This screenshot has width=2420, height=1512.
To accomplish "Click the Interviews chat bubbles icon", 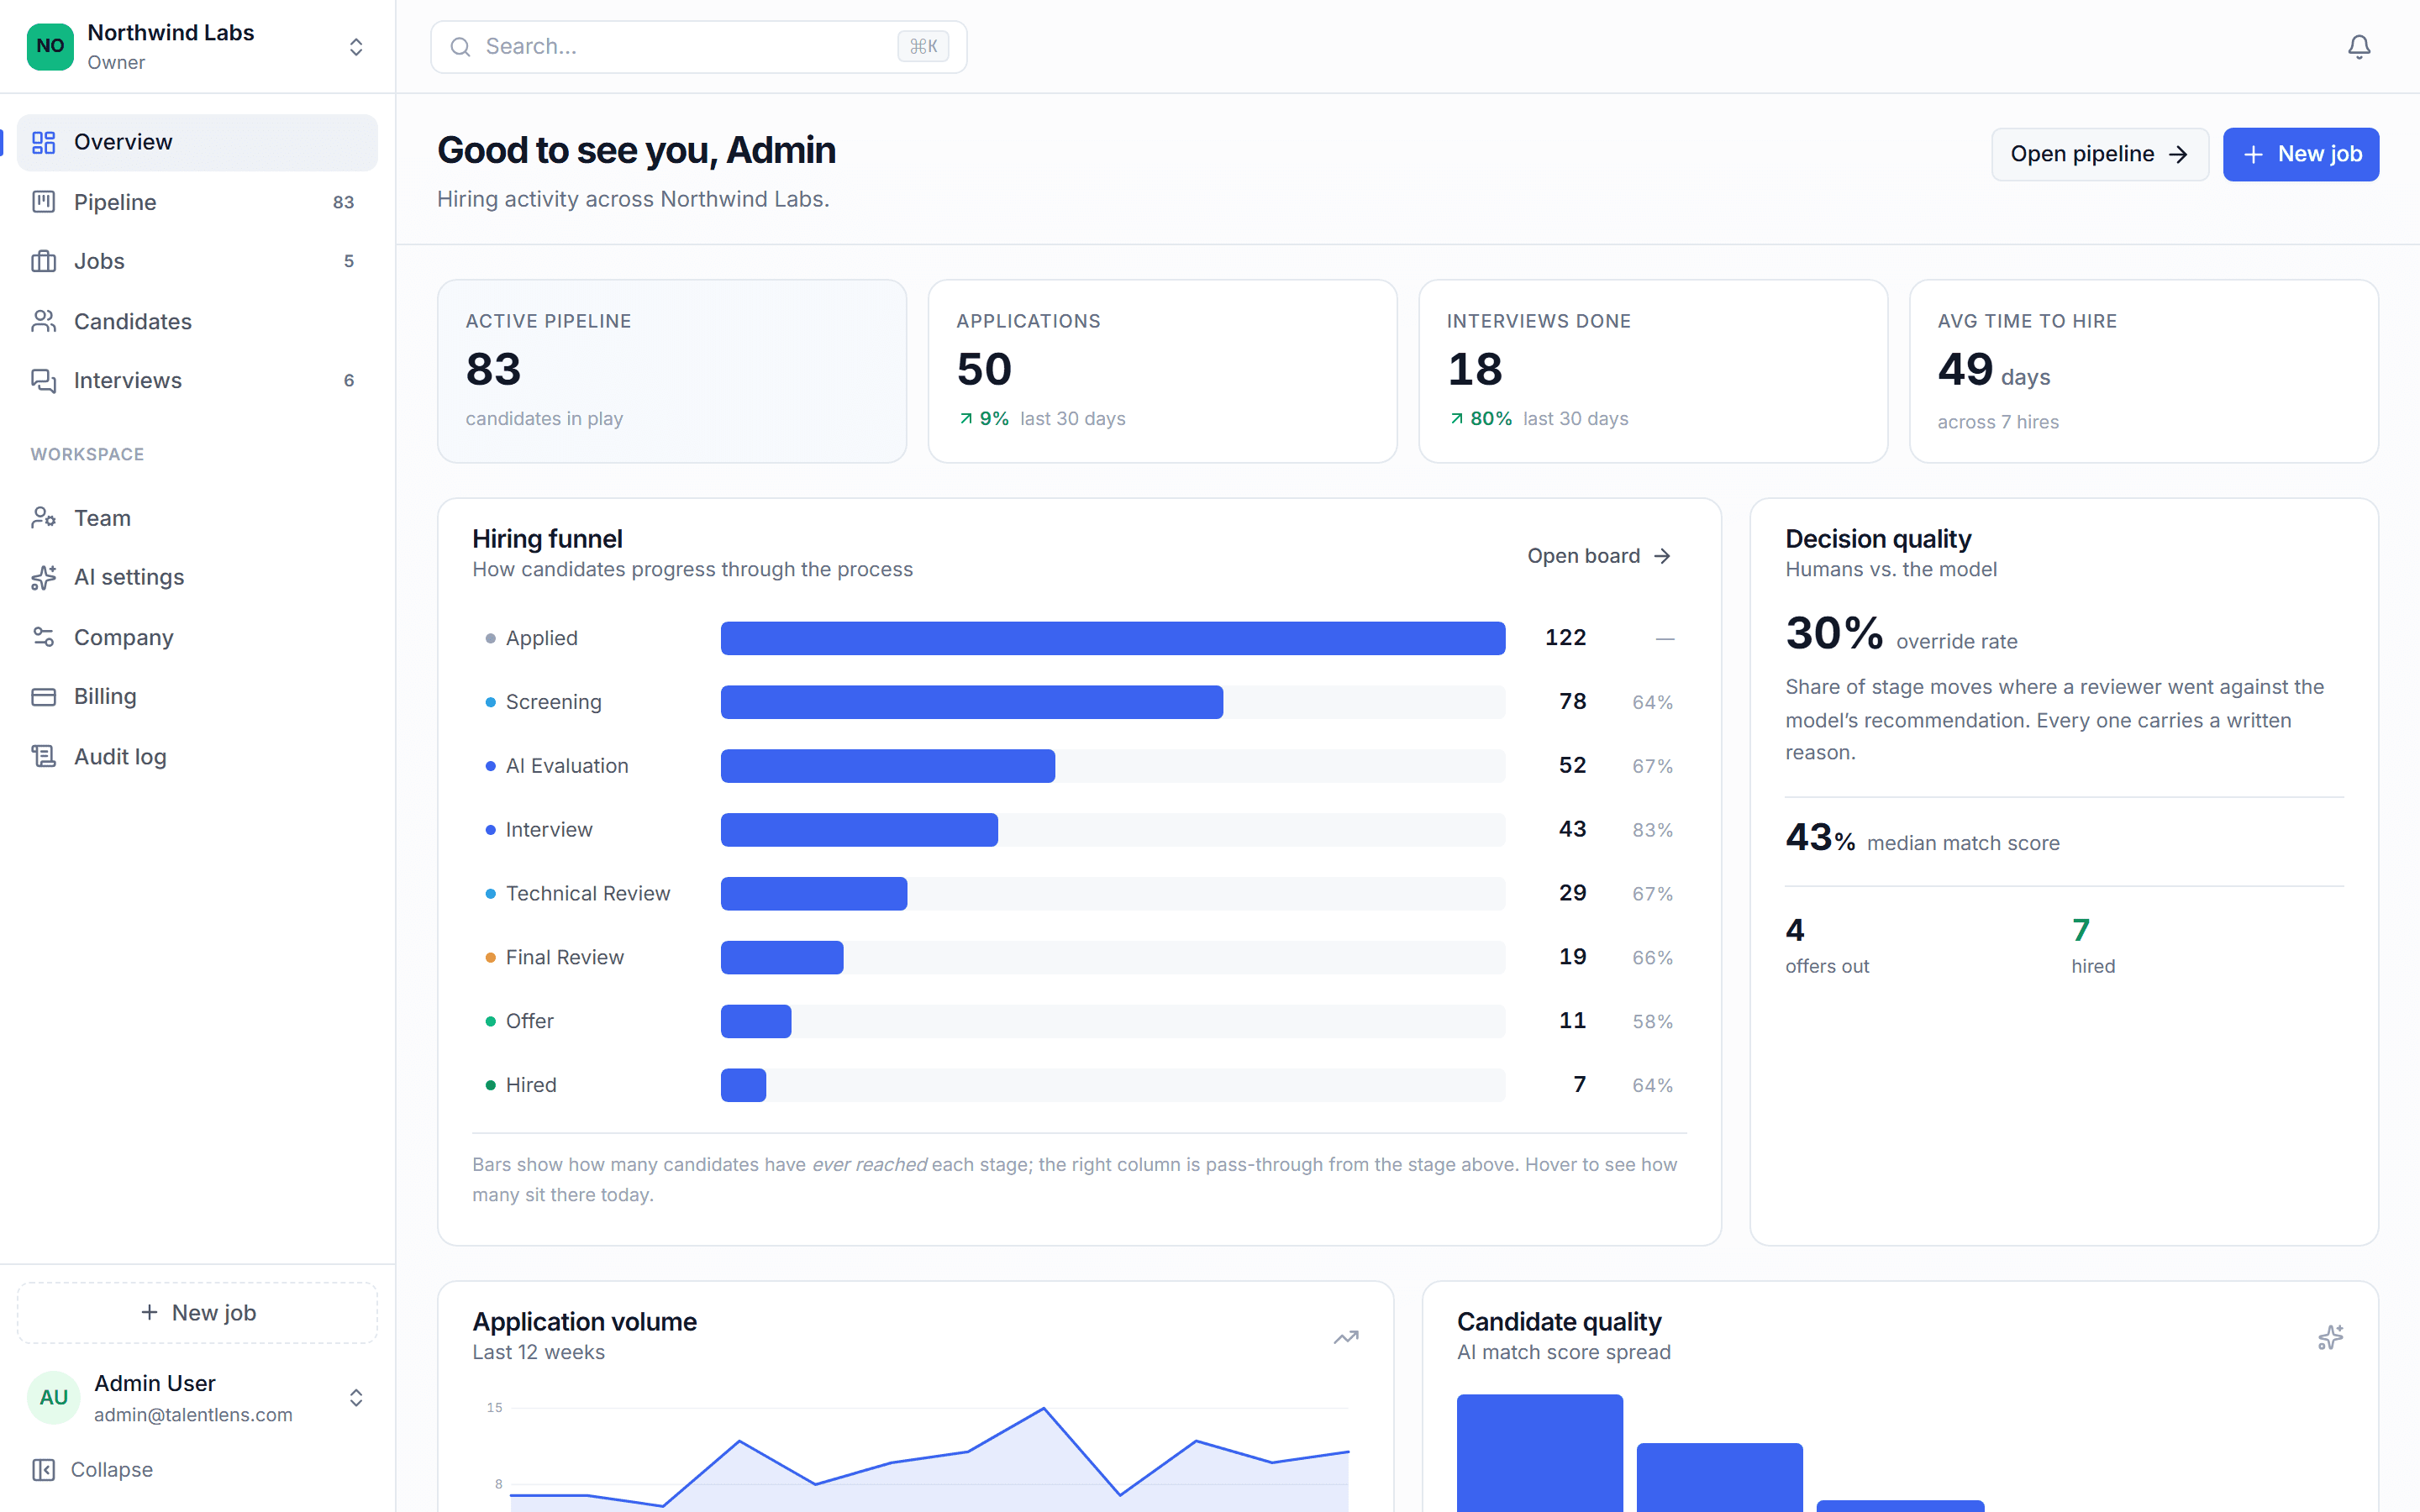I will (x=43, y=380).
